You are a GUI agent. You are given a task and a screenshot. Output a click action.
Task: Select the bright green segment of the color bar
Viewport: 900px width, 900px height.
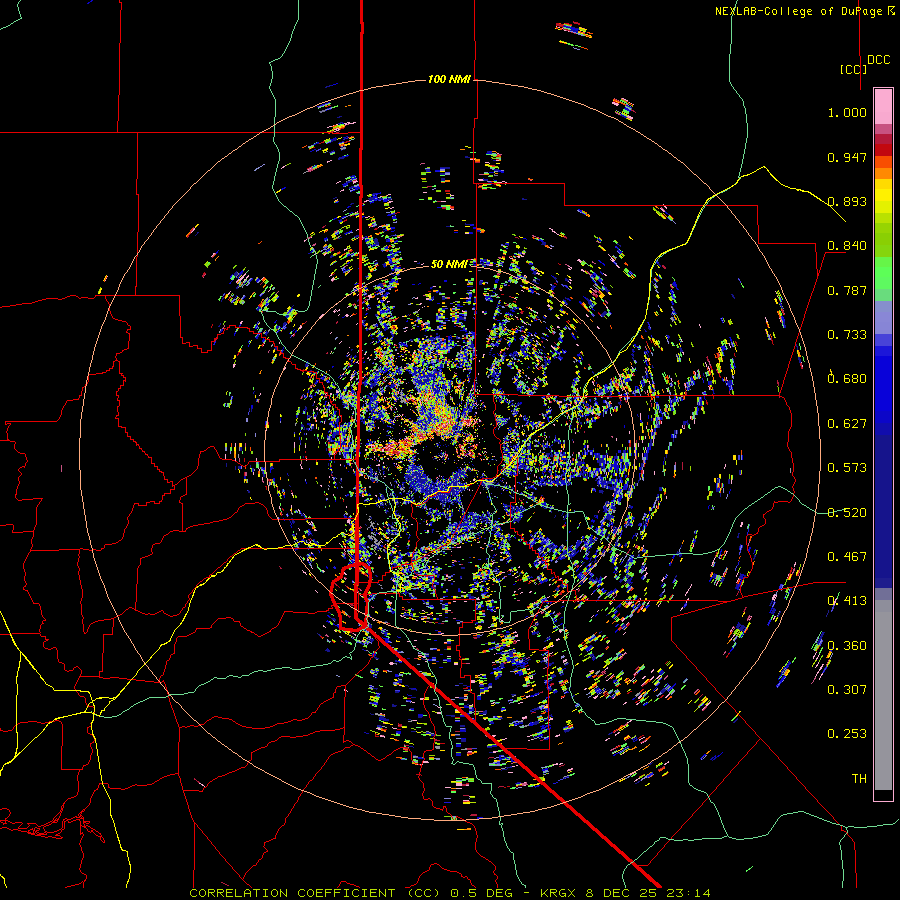(x=883, y=273)
